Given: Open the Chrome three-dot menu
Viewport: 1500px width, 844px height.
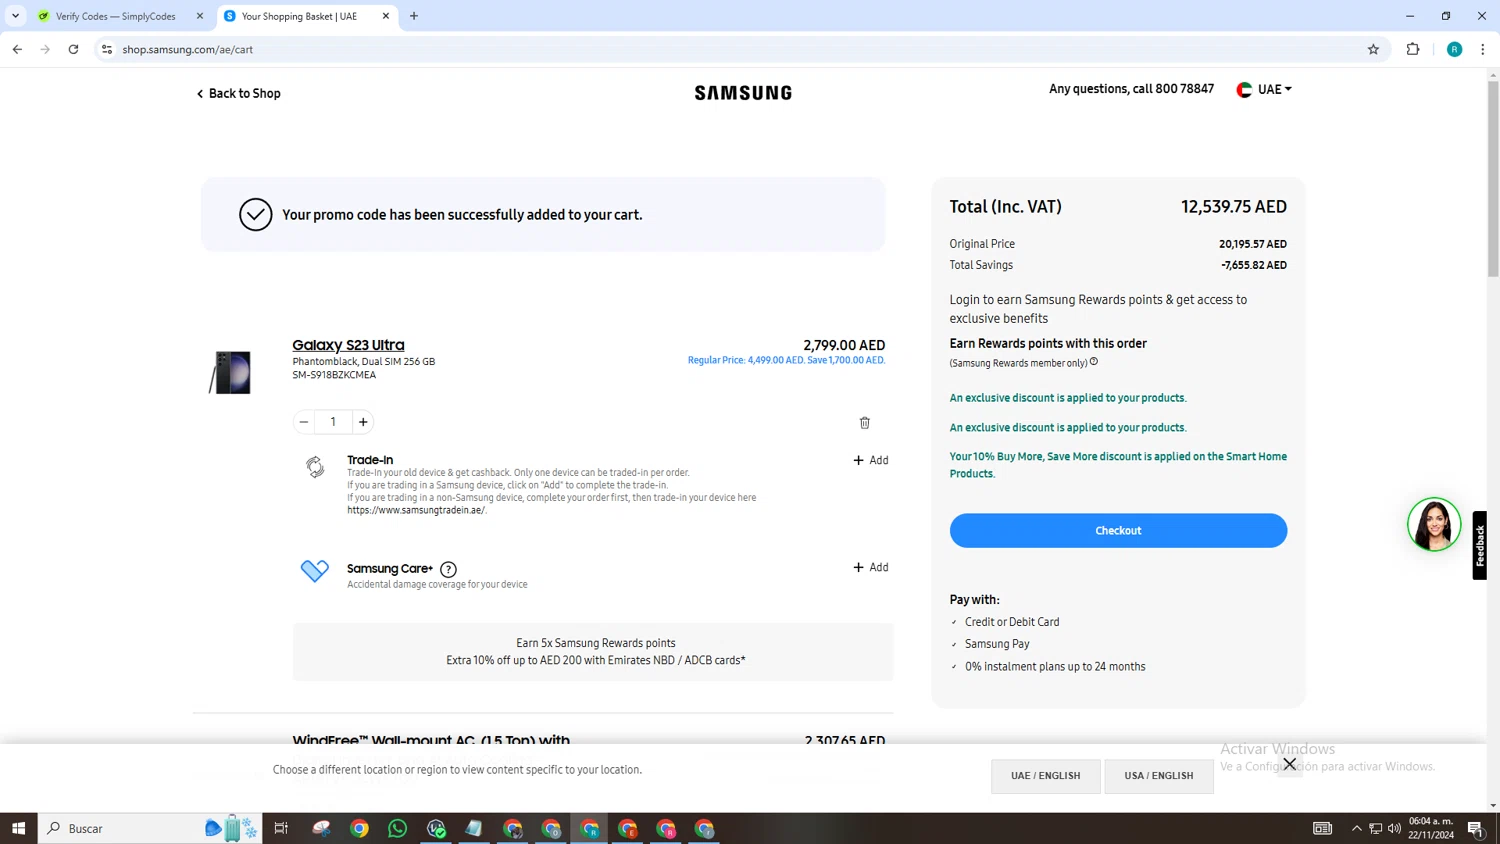Looking at the screenshot, I should click(1483, 49).
